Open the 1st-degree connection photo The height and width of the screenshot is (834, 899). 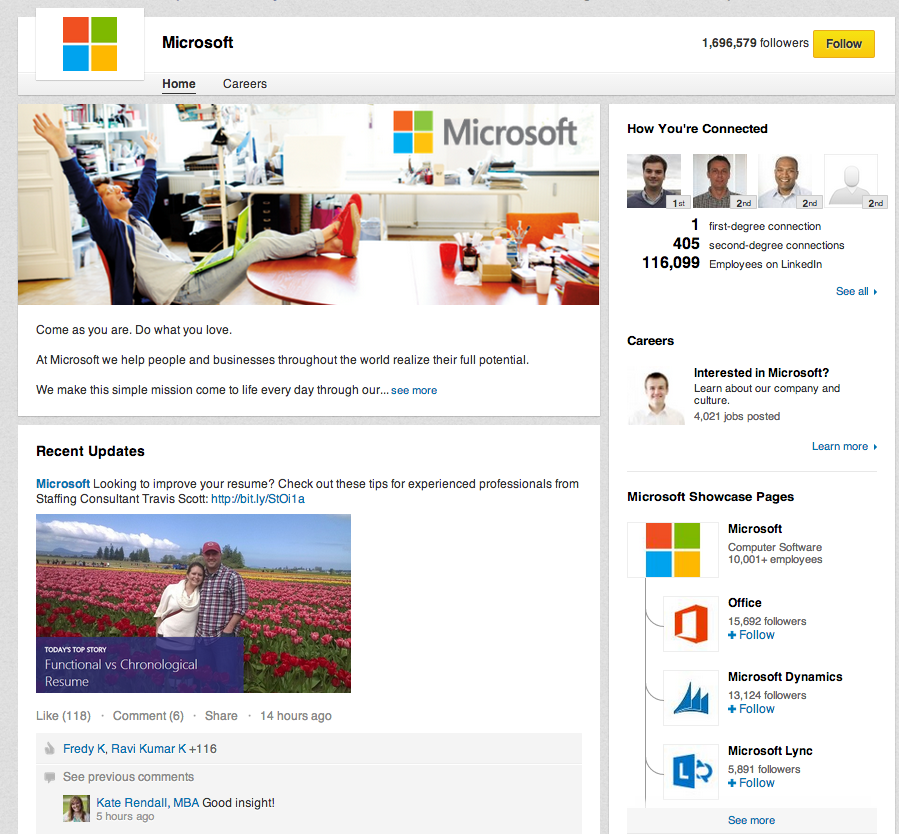click(654, 181)
